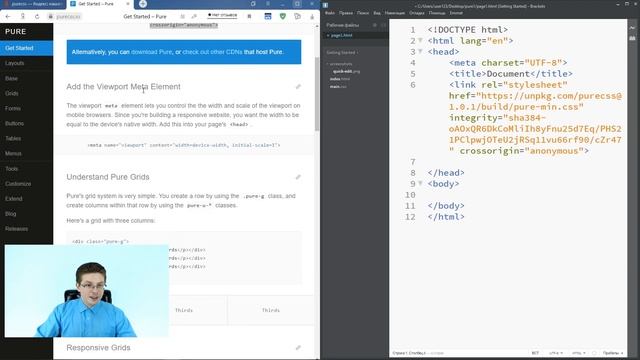Click the meta viewport code snippet

pos(184,145)
